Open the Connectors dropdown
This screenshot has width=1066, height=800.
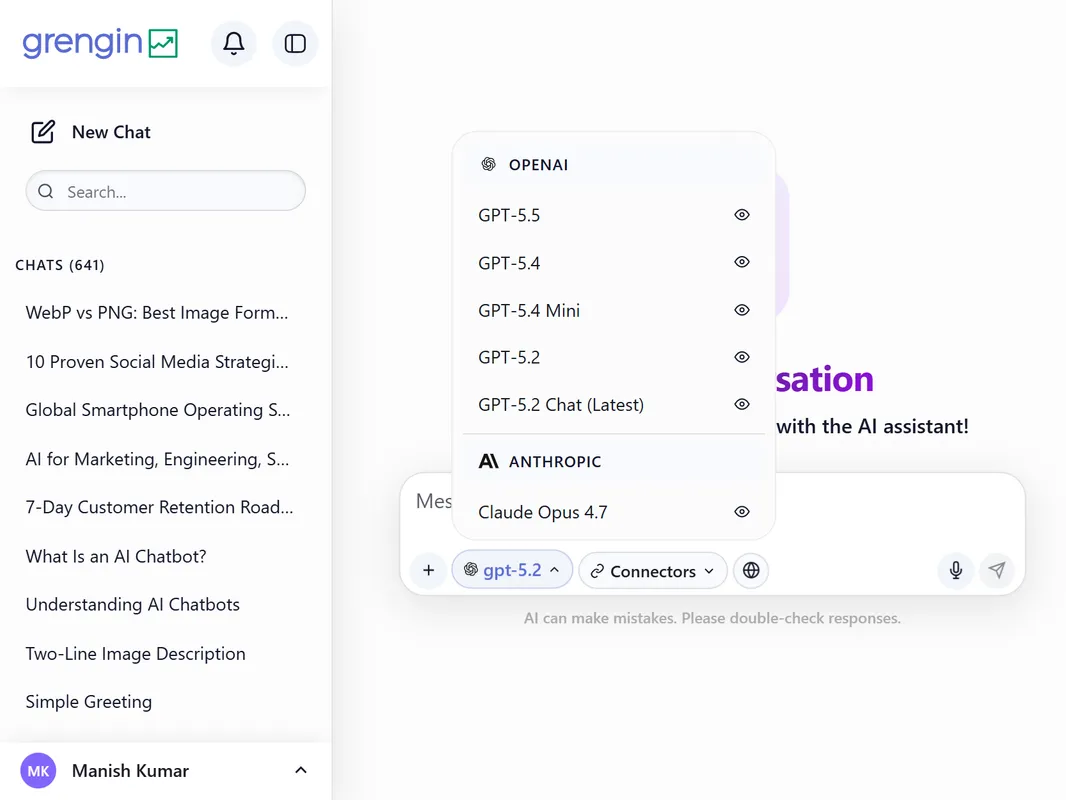653,571
